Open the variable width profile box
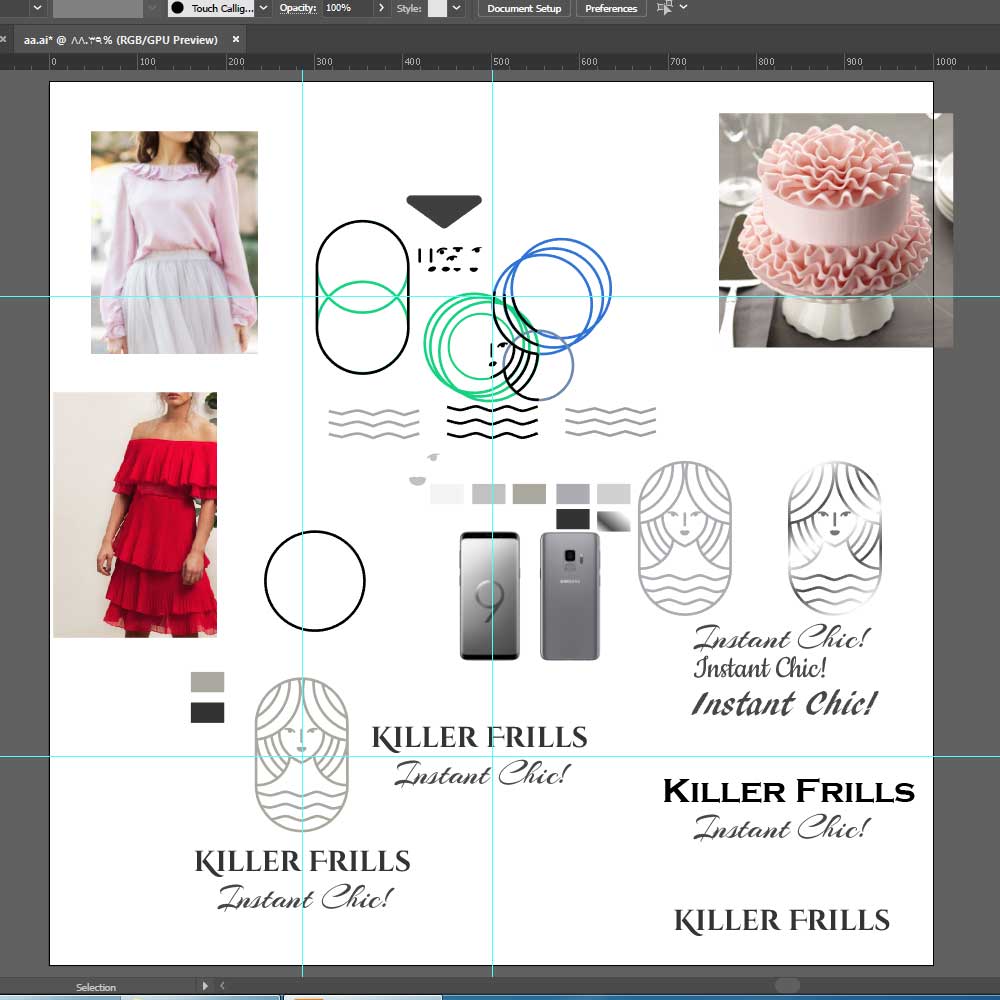 click(x=98, y=8)
